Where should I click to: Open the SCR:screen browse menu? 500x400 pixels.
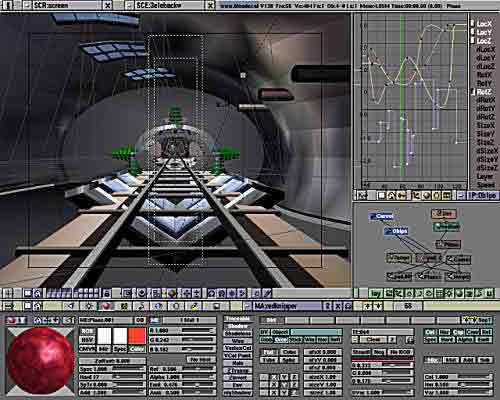pos(28,5)
